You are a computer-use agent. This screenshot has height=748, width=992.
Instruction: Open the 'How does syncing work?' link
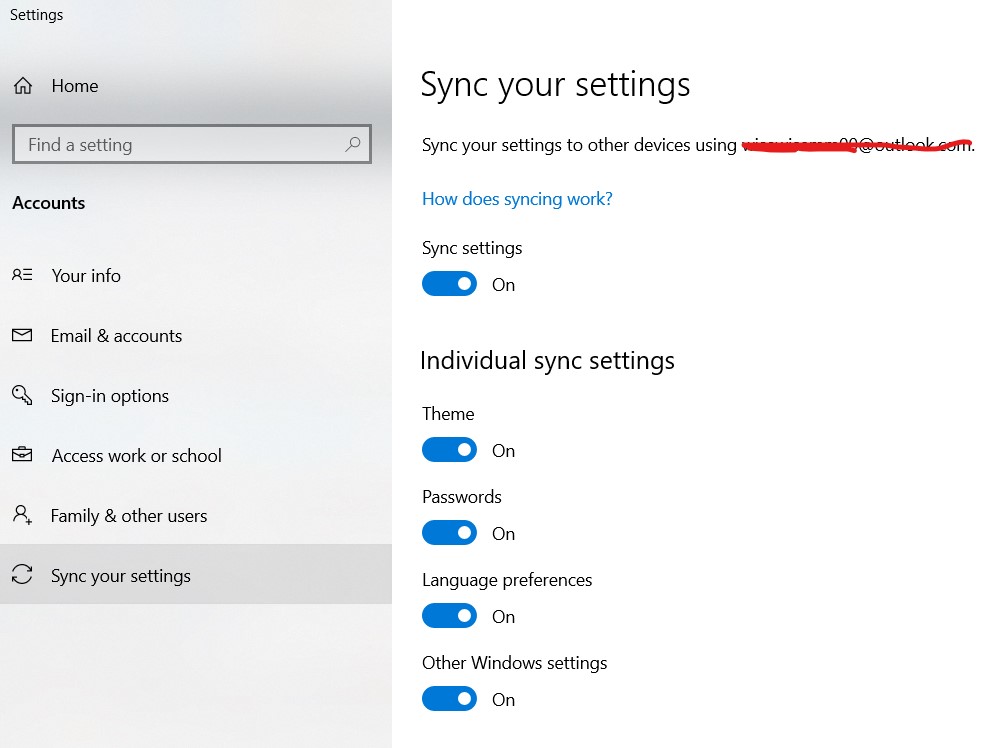(517, 199)
